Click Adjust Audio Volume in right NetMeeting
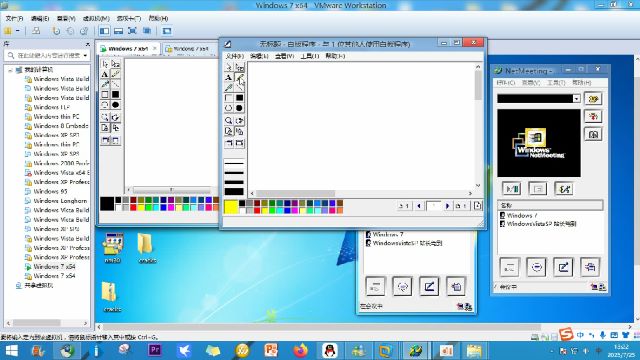The height and width of the screenshot is (360, 640). pos(564,189)
